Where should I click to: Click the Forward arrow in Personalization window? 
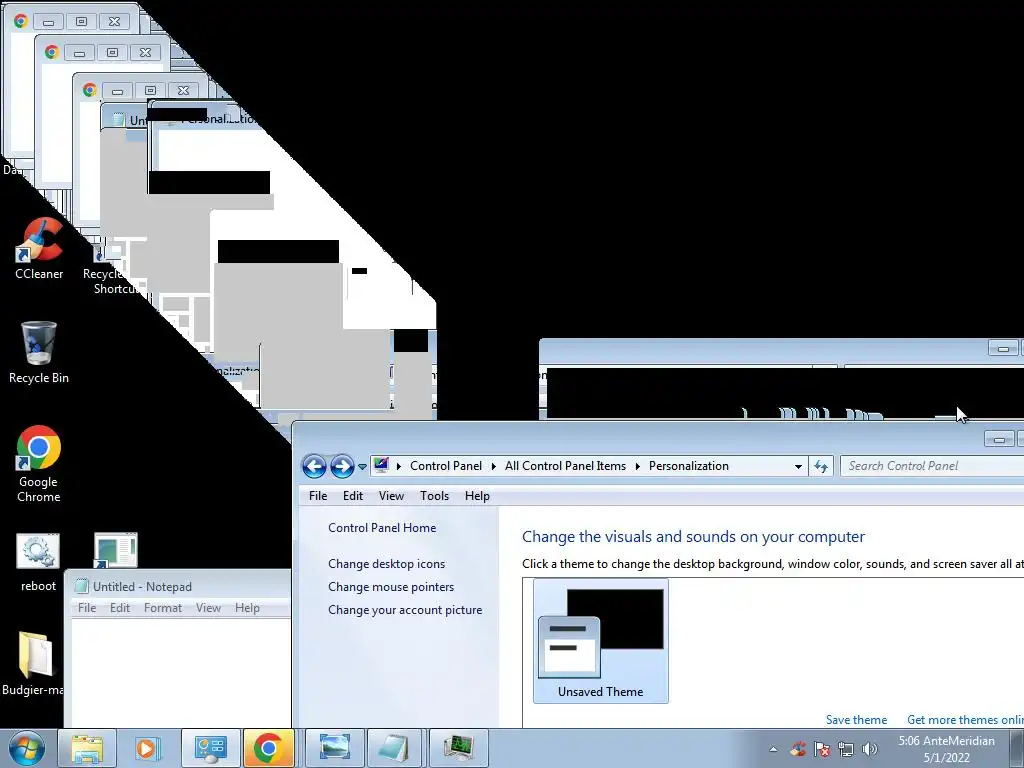[342, 466]
